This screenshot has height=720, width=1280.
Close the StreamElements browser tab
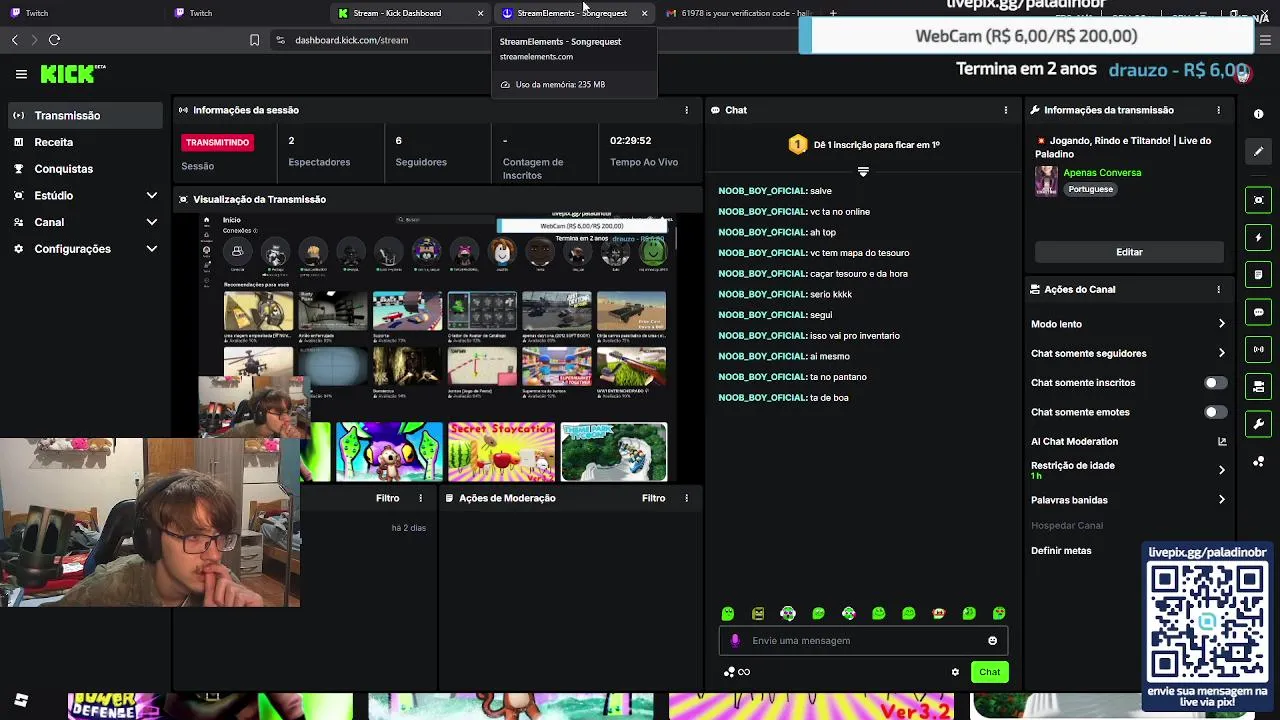click(x=644, y=13)
